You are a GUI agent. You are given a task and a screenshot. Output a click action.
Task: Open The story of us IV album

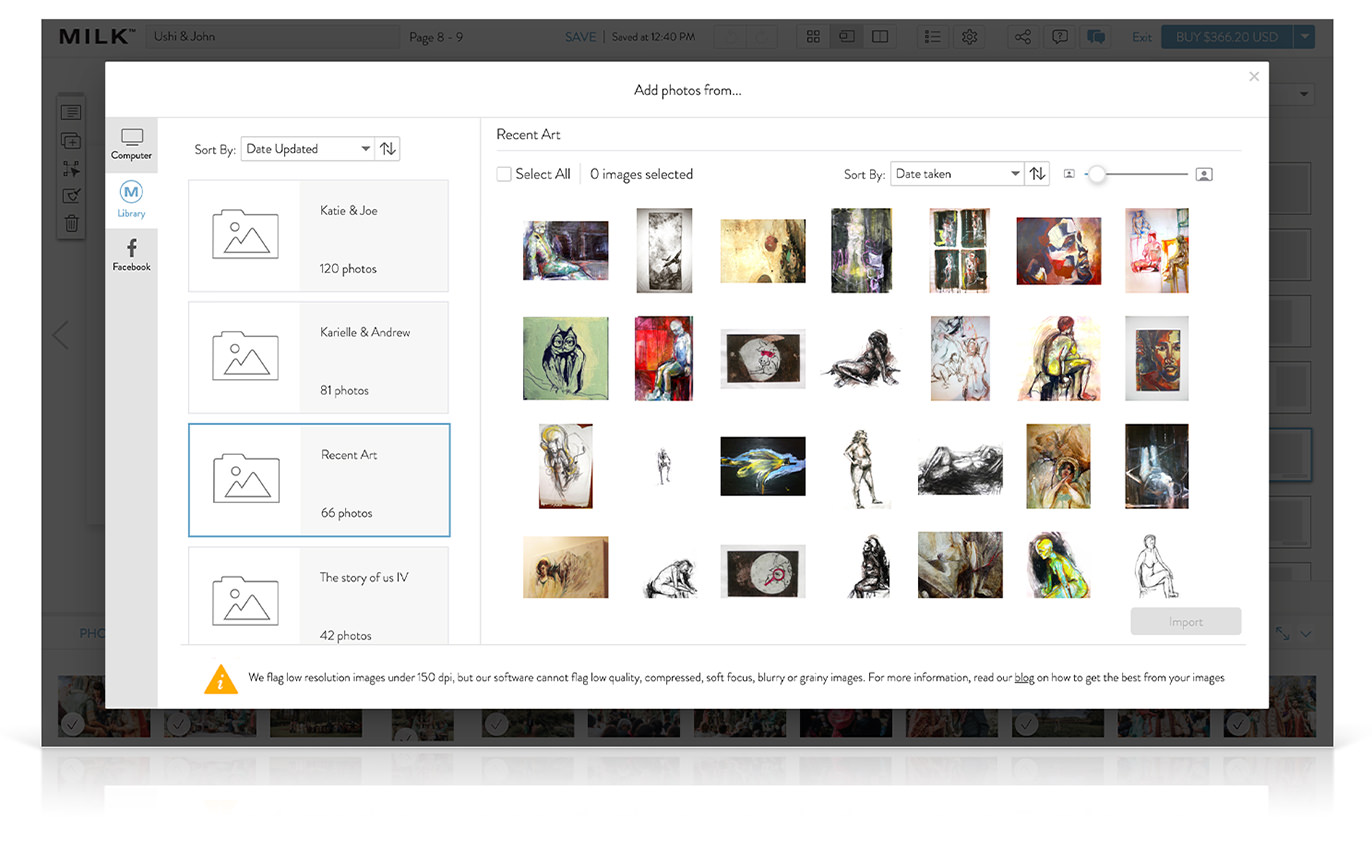point(318,595)
